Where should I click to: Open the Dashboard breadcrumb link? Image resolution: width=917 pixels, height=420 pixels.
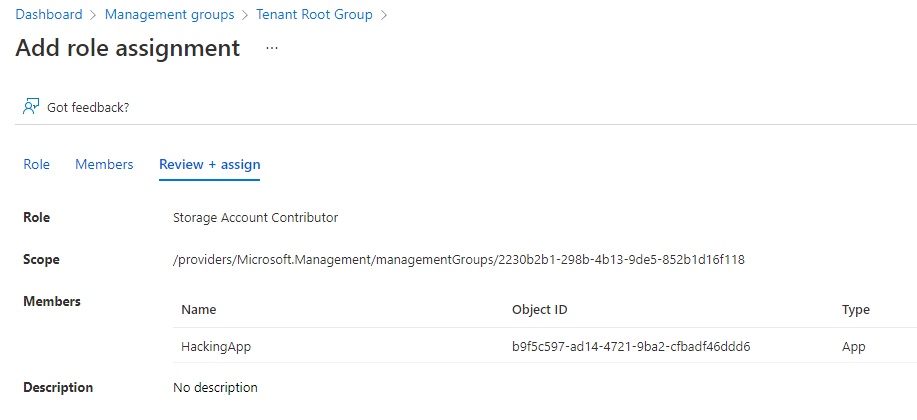point(49,15)
